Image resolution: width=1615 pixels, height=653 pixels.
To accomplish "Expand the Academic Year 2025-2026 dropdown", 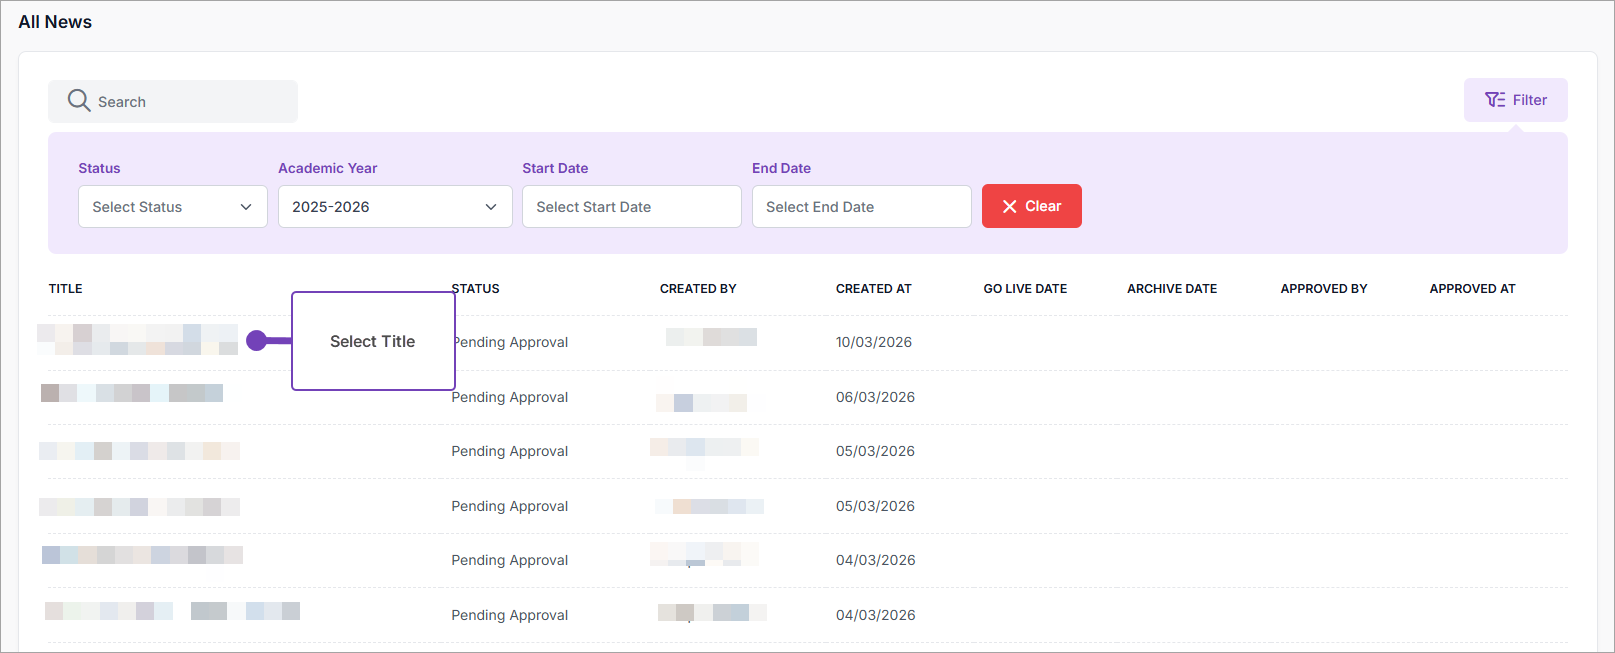I will pos(394,207).
